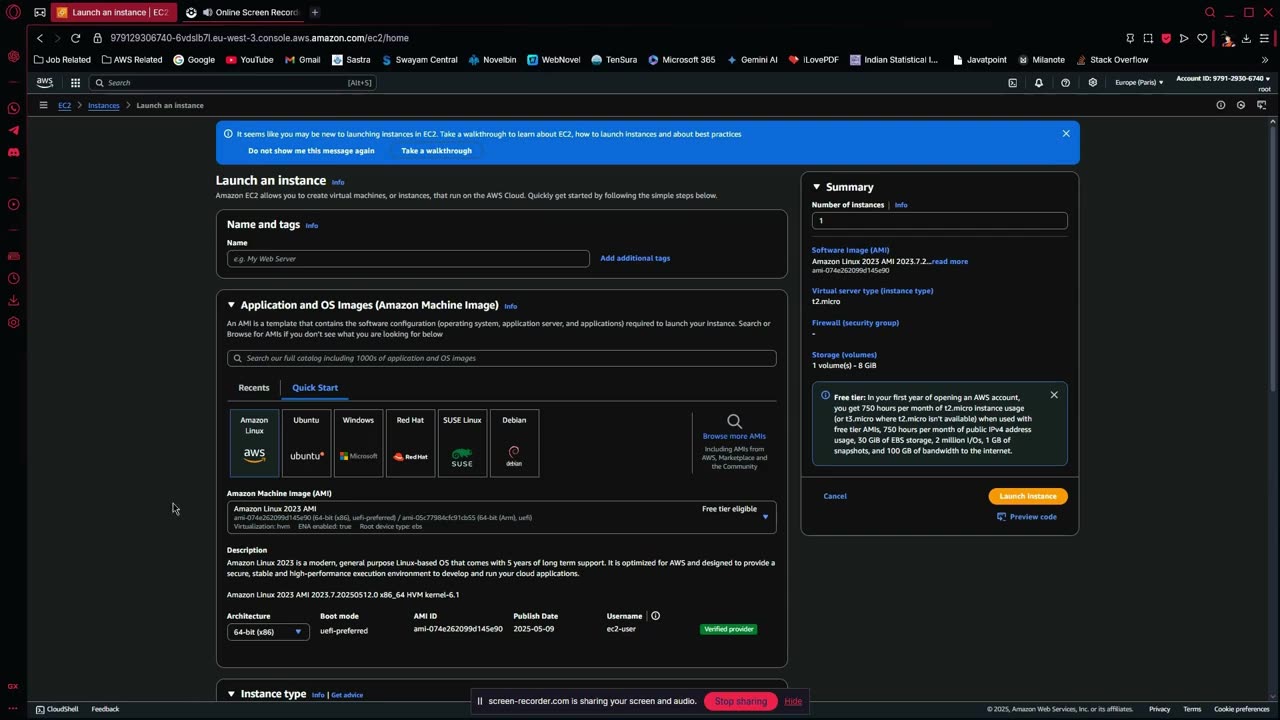Screen dimensions: 1280x720
Task: Click the instance Name input field
Action: pos(408,258)
